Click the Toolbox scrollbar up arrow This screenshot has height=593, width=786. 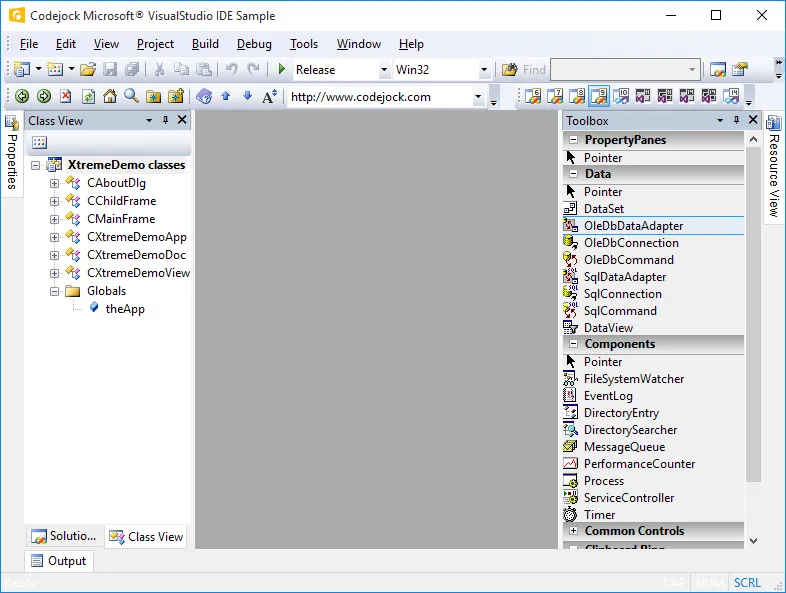(x=753, y=139)
